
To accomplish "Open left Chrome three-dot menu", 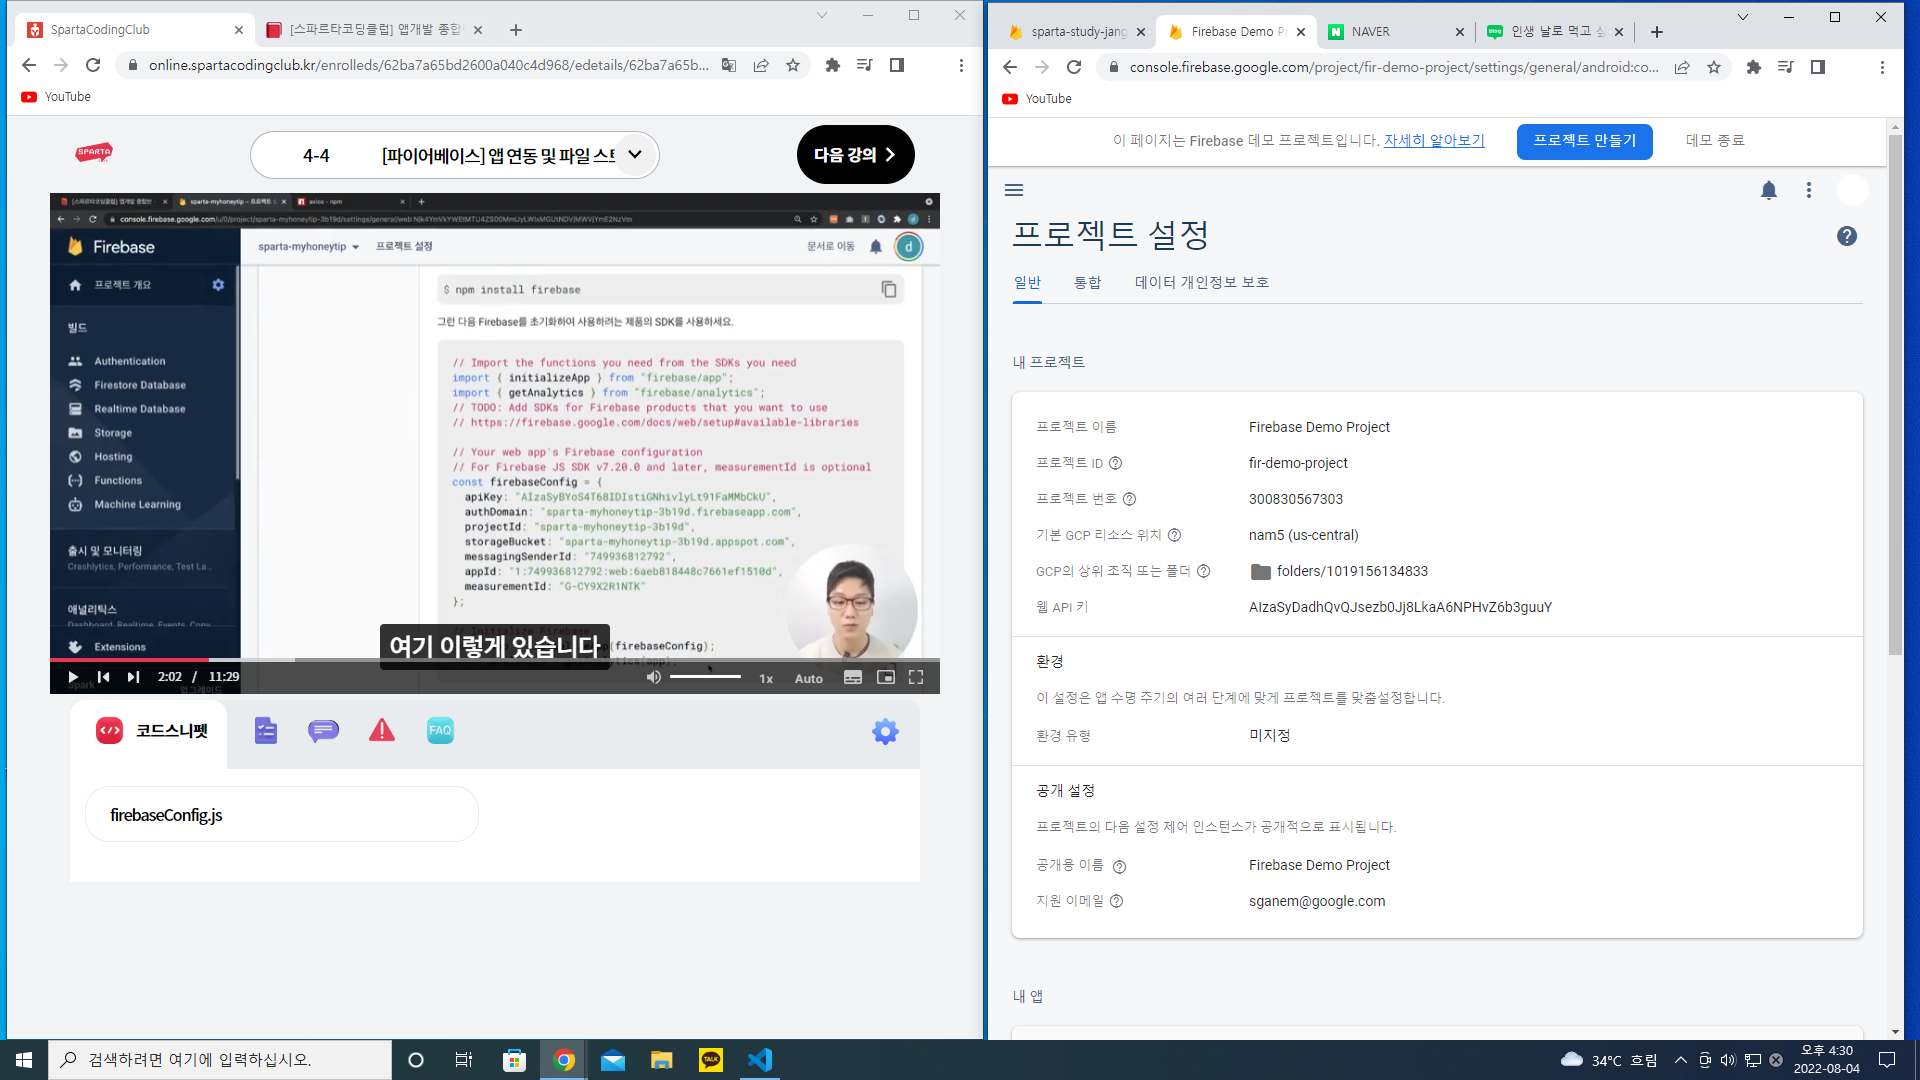I will pos(961,65).
